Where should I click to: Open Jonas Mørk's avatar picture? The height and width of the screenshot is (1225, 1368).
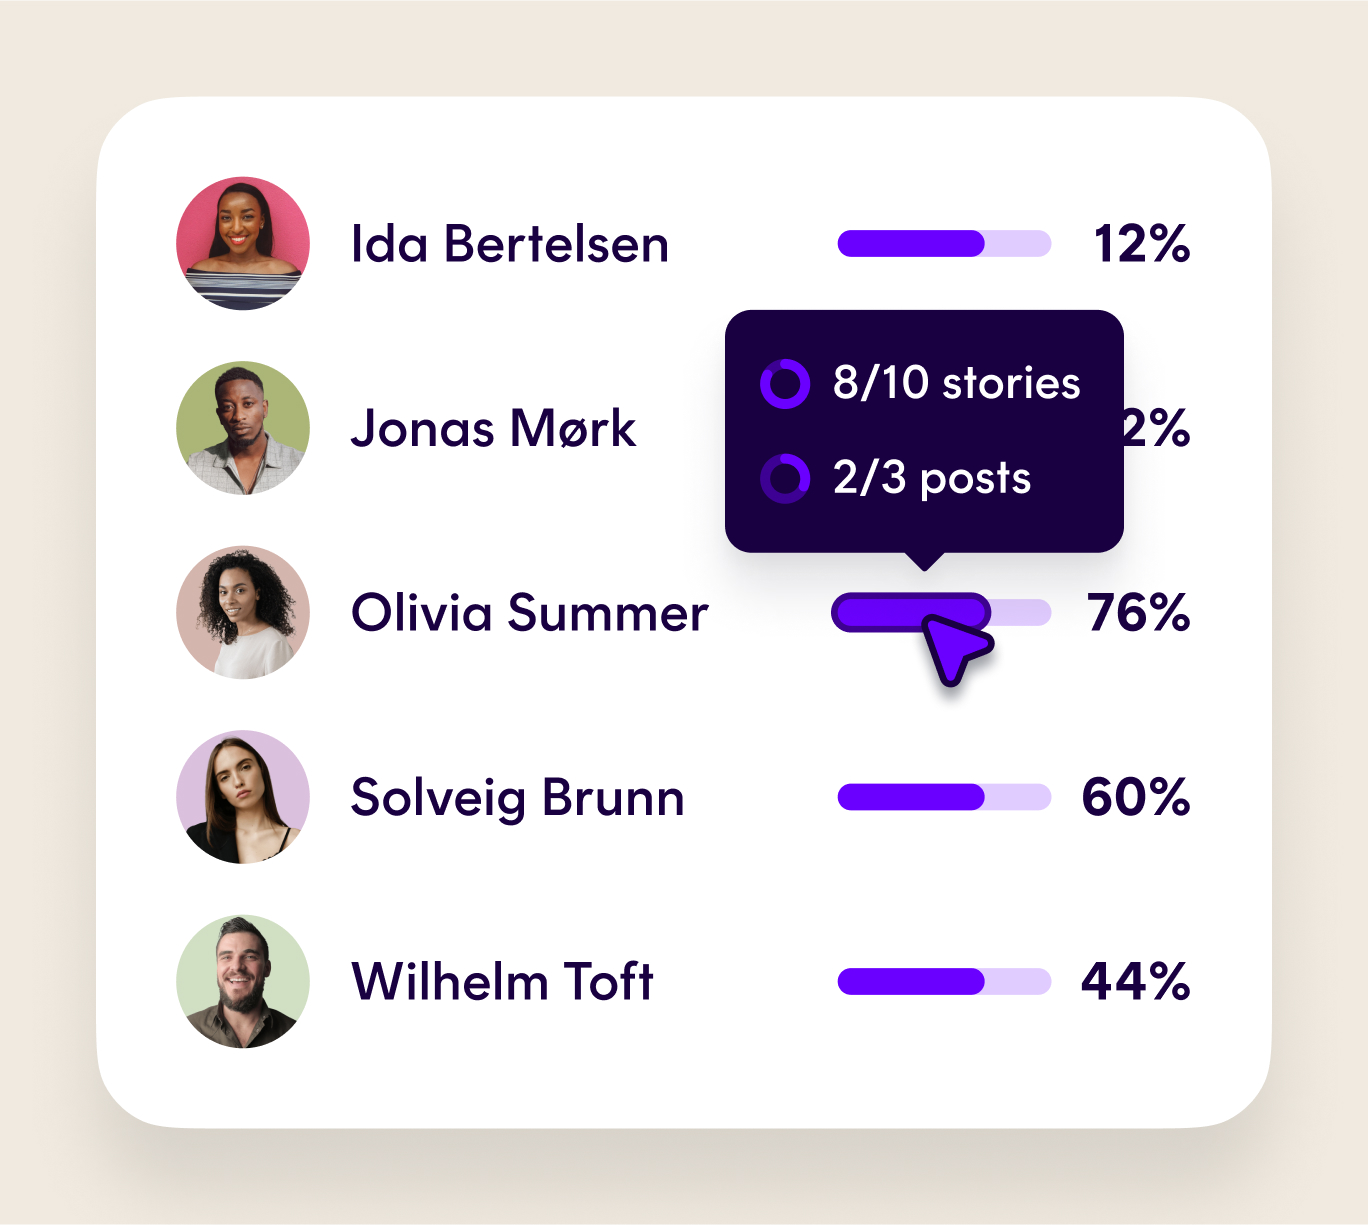pos(243,428)
